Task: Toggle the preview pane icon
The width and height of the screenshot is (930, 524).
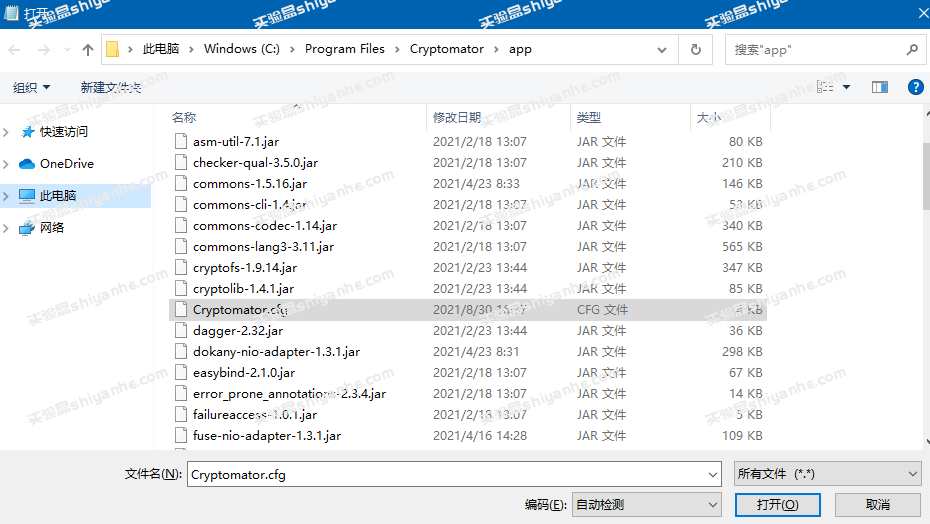Action: tap(880, 87)
